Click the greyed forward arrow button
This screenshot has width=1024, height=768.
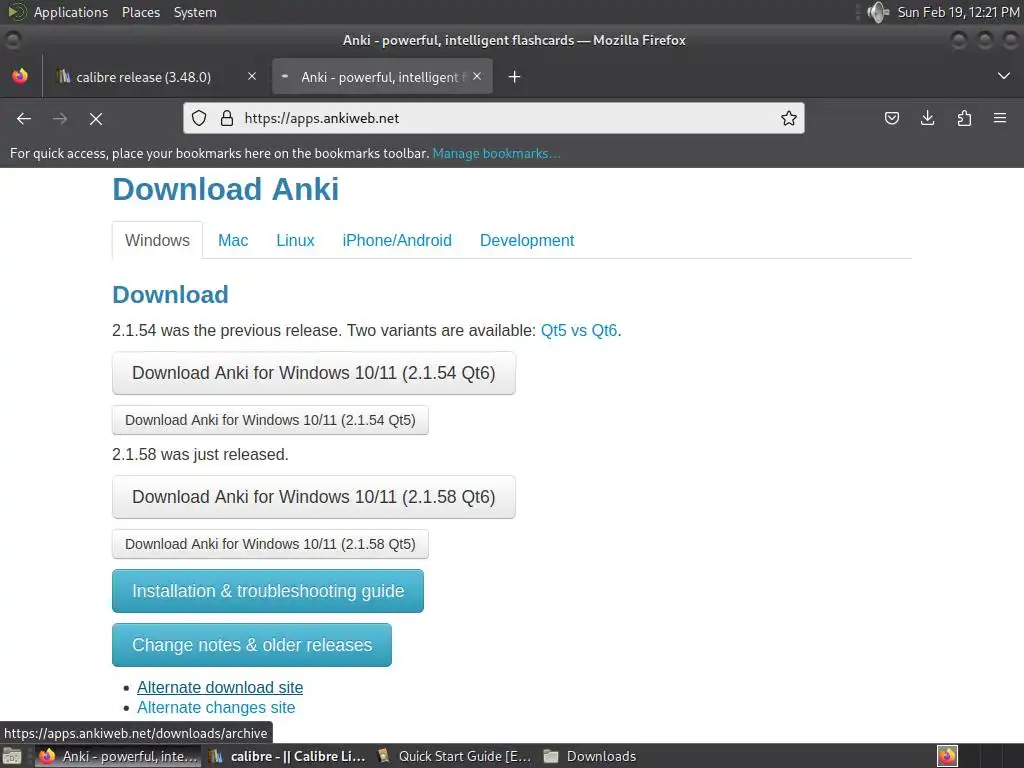click(60, 118)
